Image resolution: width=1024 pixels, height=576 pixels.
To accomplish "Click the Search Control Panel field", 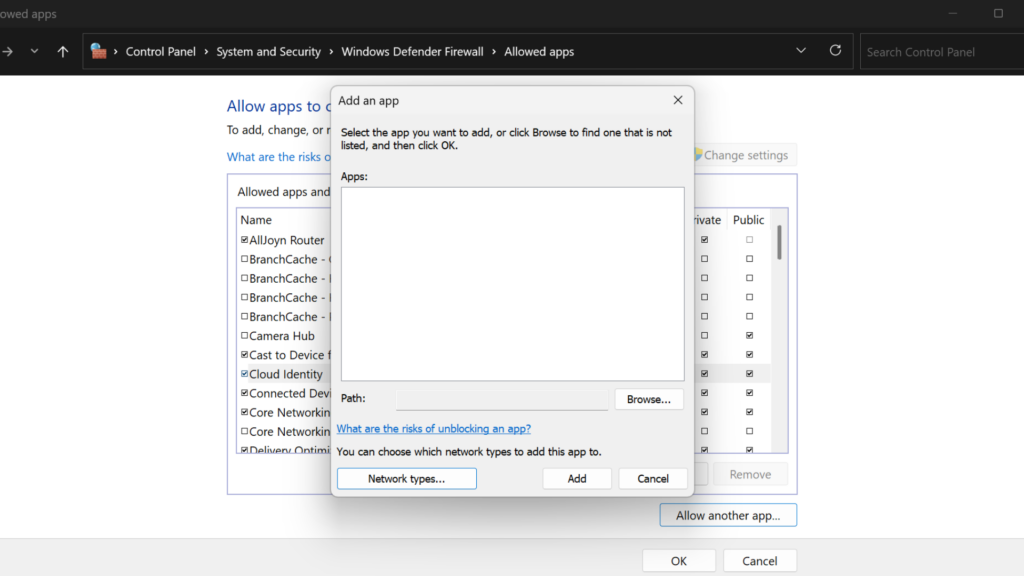I will [x=942, y=52].
